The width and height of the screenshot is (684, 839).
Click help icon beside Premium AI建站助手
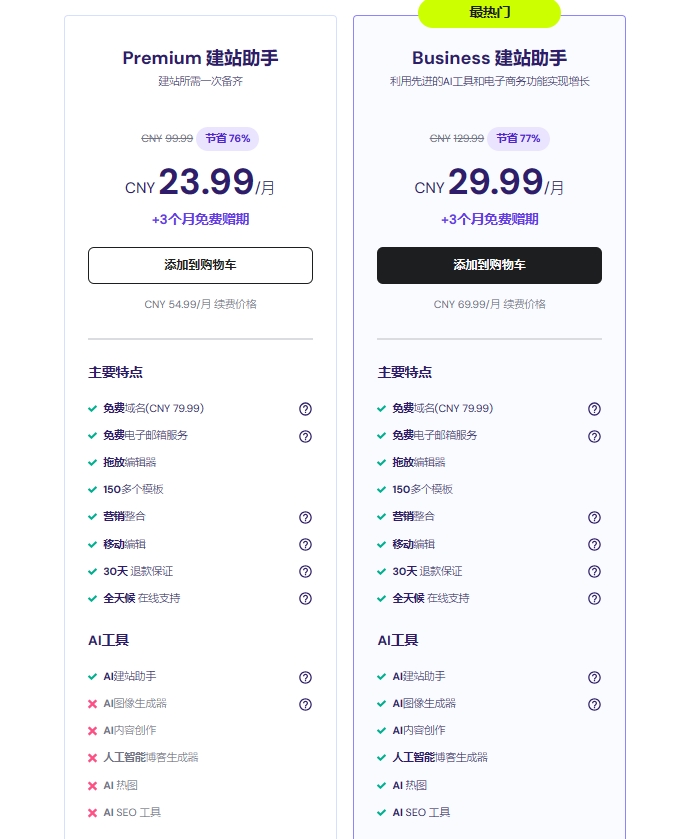tap(305, 677)
